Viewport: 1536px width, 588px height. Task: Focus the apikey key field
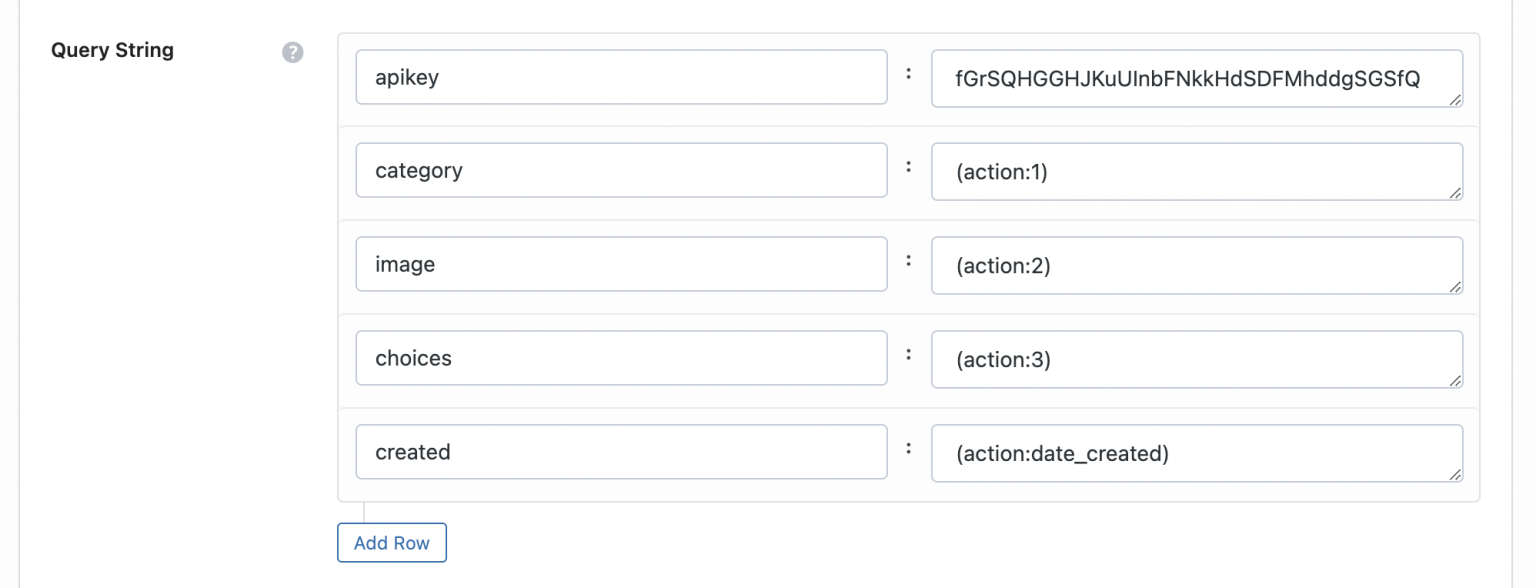[621, 77]
